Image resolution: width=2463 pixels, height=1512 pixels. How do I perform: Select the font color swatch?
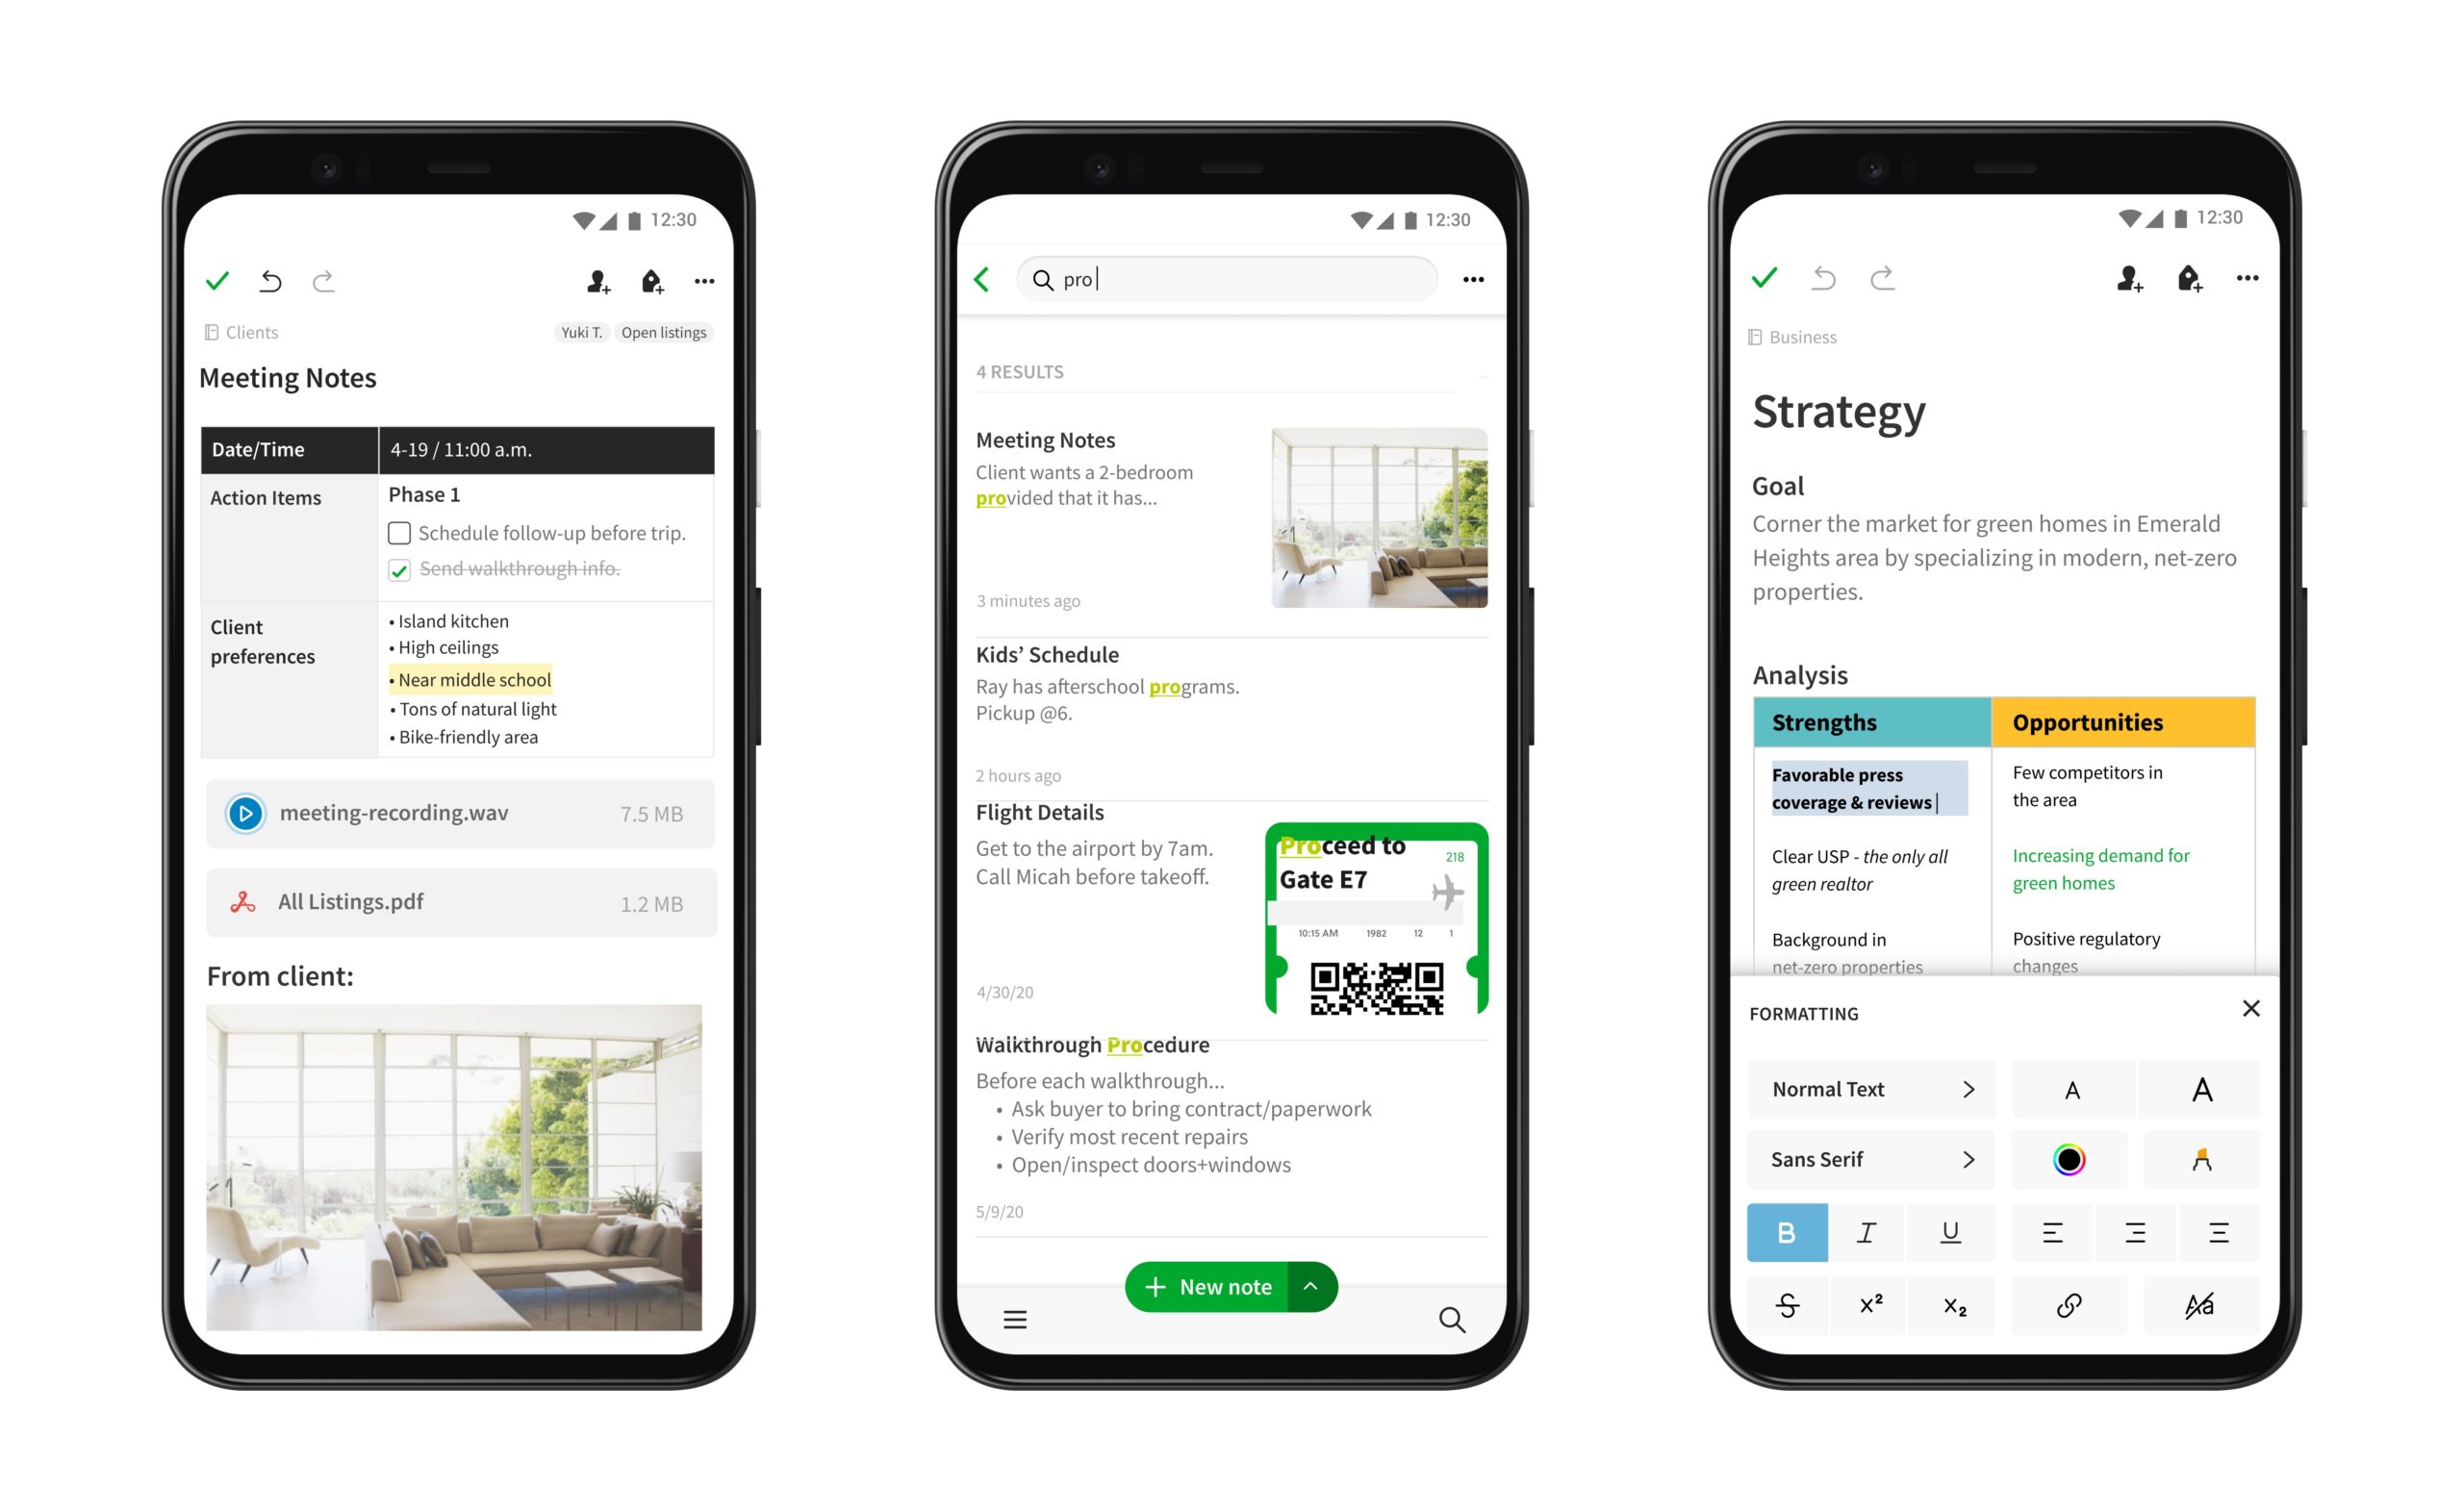click(2068, 1159)
